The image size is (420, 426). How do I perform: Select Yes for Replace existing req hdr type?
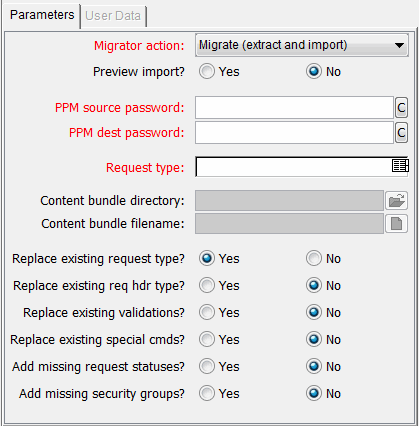point(207,285)
